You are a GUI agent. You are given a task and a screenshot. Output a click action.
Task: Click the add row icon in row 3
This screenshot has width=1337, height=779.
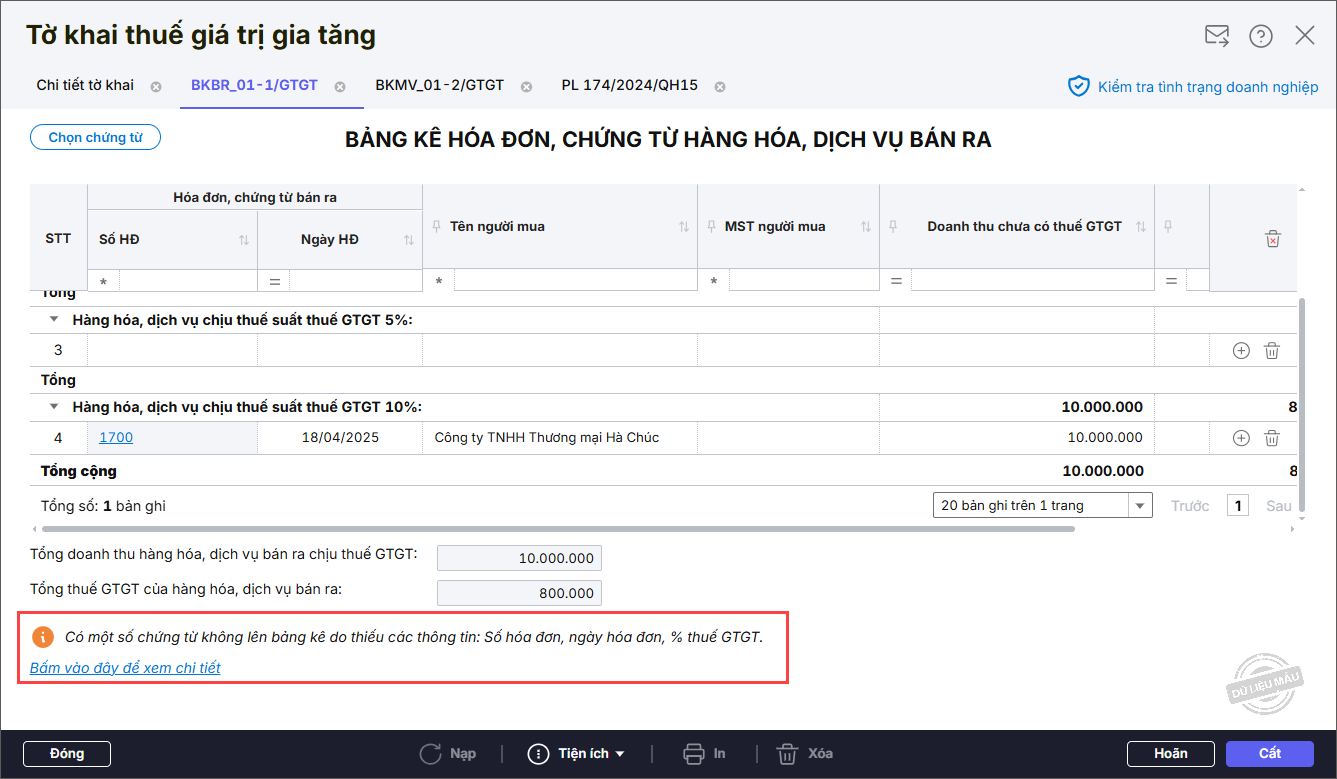tap(1241, 351)
